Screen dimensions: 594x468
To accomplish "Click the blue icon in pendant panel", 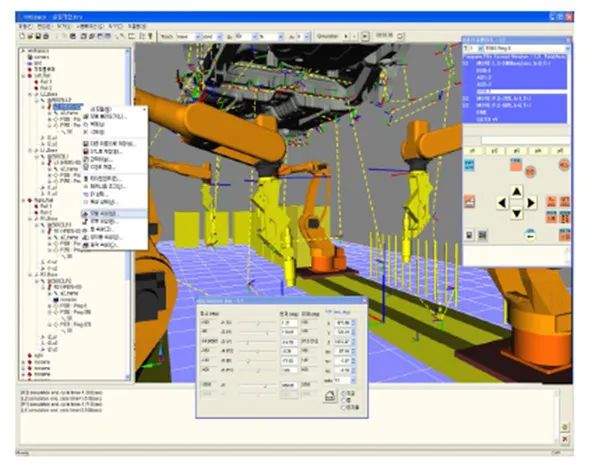I will (469, 165).
